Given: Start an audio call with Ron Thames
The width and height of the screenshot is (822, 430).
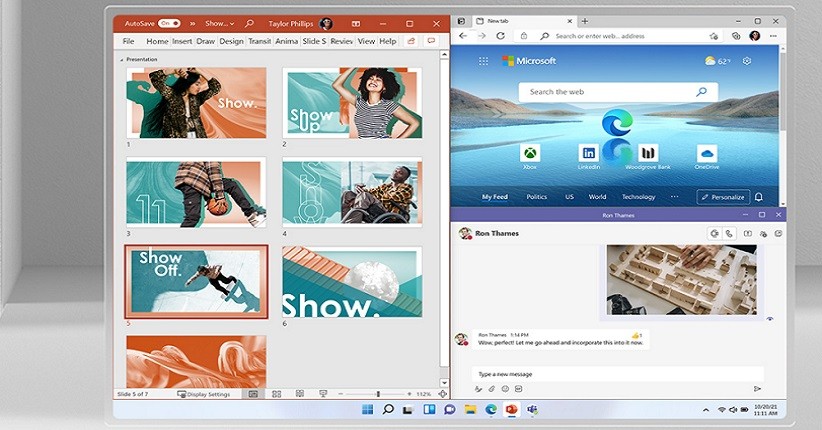Looking at the screenshot, I should pos(729,233).
